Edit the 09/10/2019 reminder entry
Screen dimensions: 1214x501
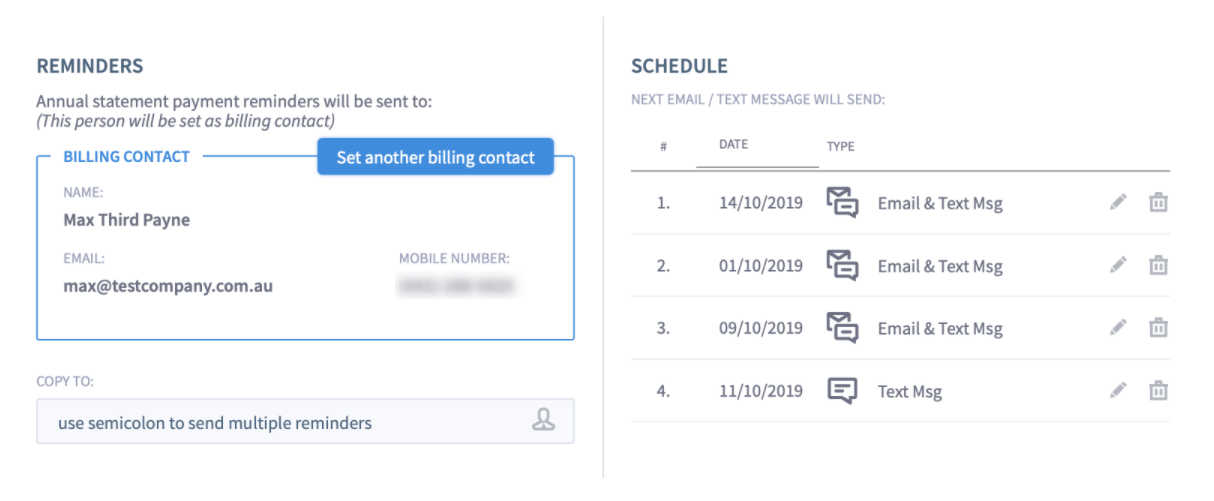(x=1118, y=328)
